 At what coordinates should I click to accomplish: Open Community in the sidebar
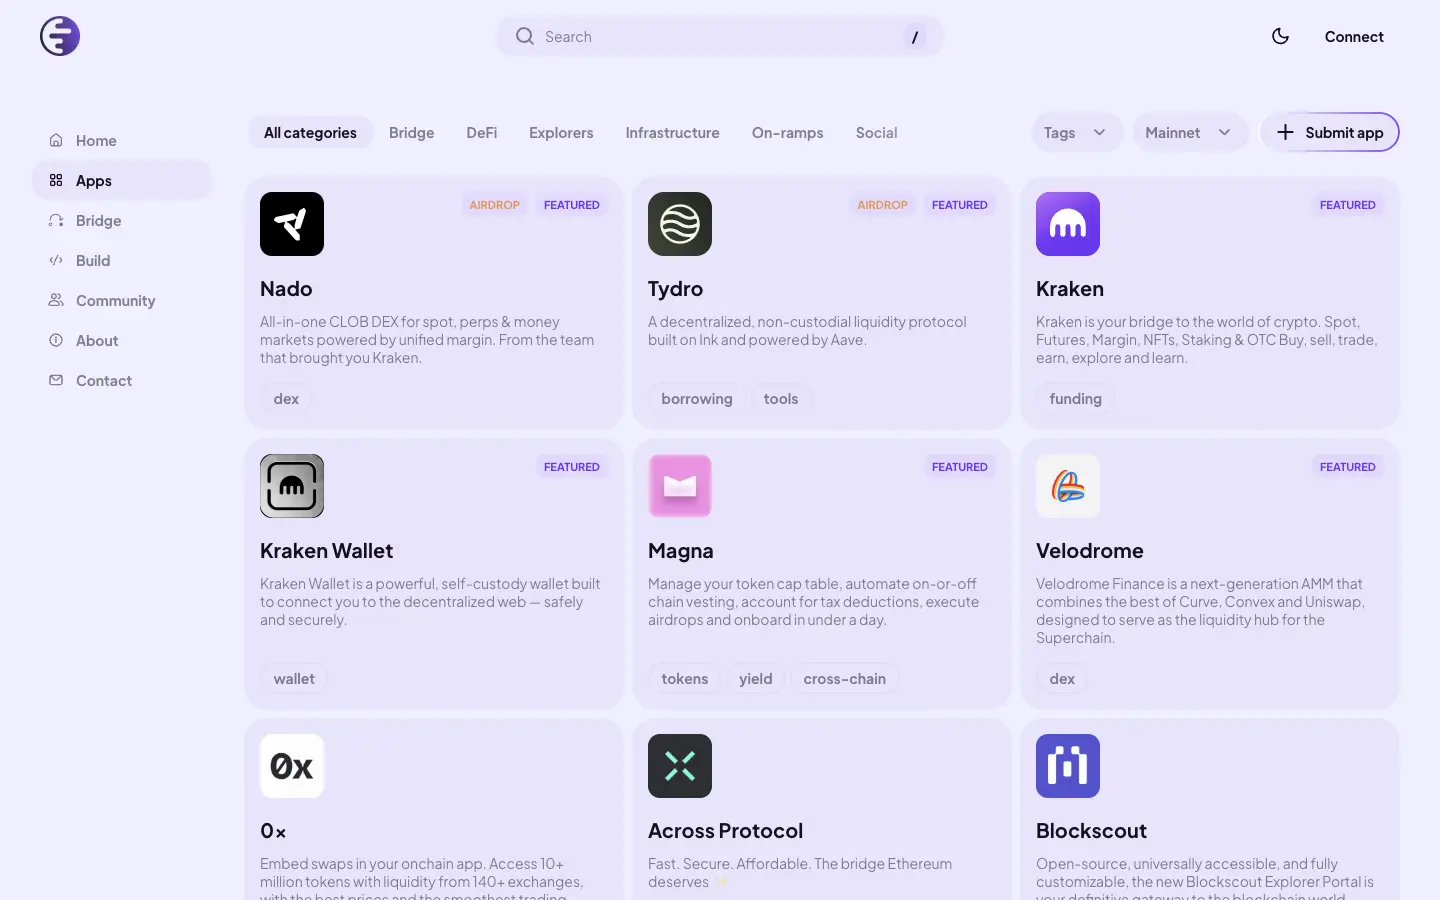(x=122, y=300)
